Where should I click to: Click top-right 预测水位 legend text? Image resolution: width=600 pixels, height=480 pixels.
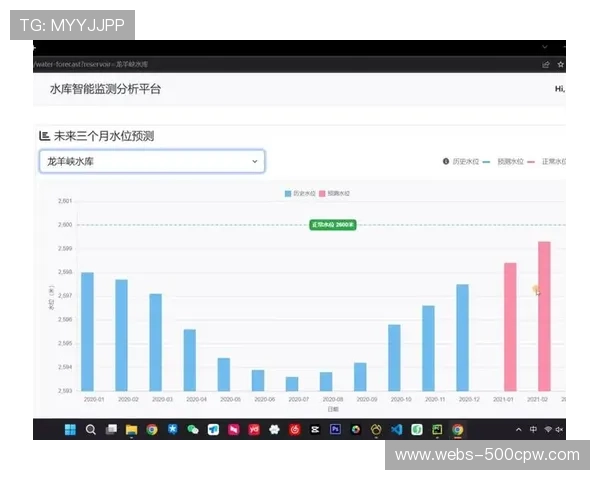[510, 162]
